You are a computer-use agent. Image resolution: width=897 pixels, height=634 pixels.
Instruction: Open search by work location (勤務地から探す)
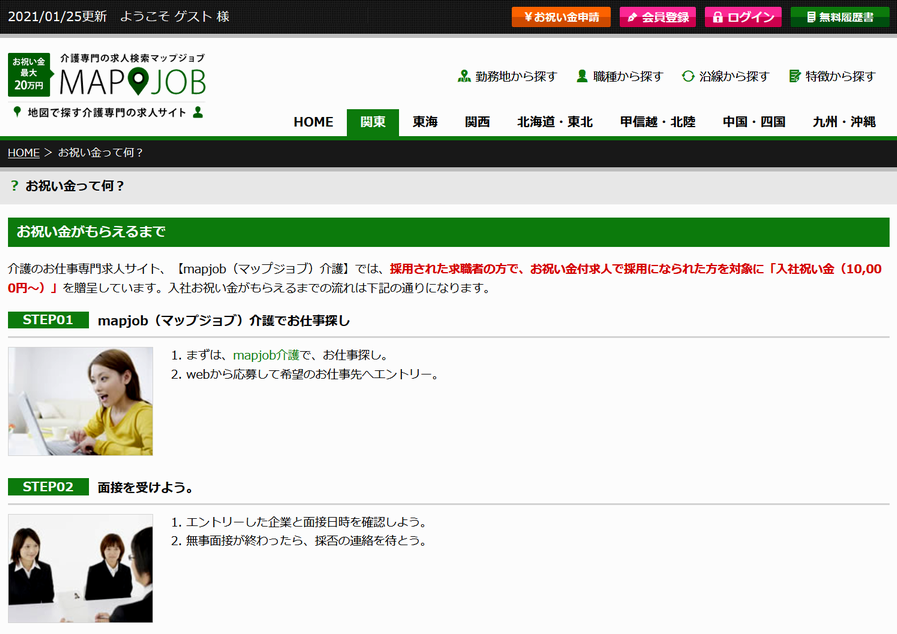pos(507,76)
